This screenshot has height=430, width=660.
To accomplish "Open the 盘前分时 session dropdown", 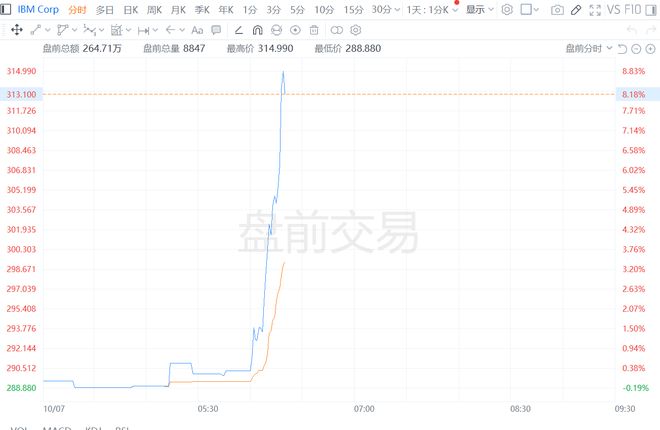I will tap(588, 48).
